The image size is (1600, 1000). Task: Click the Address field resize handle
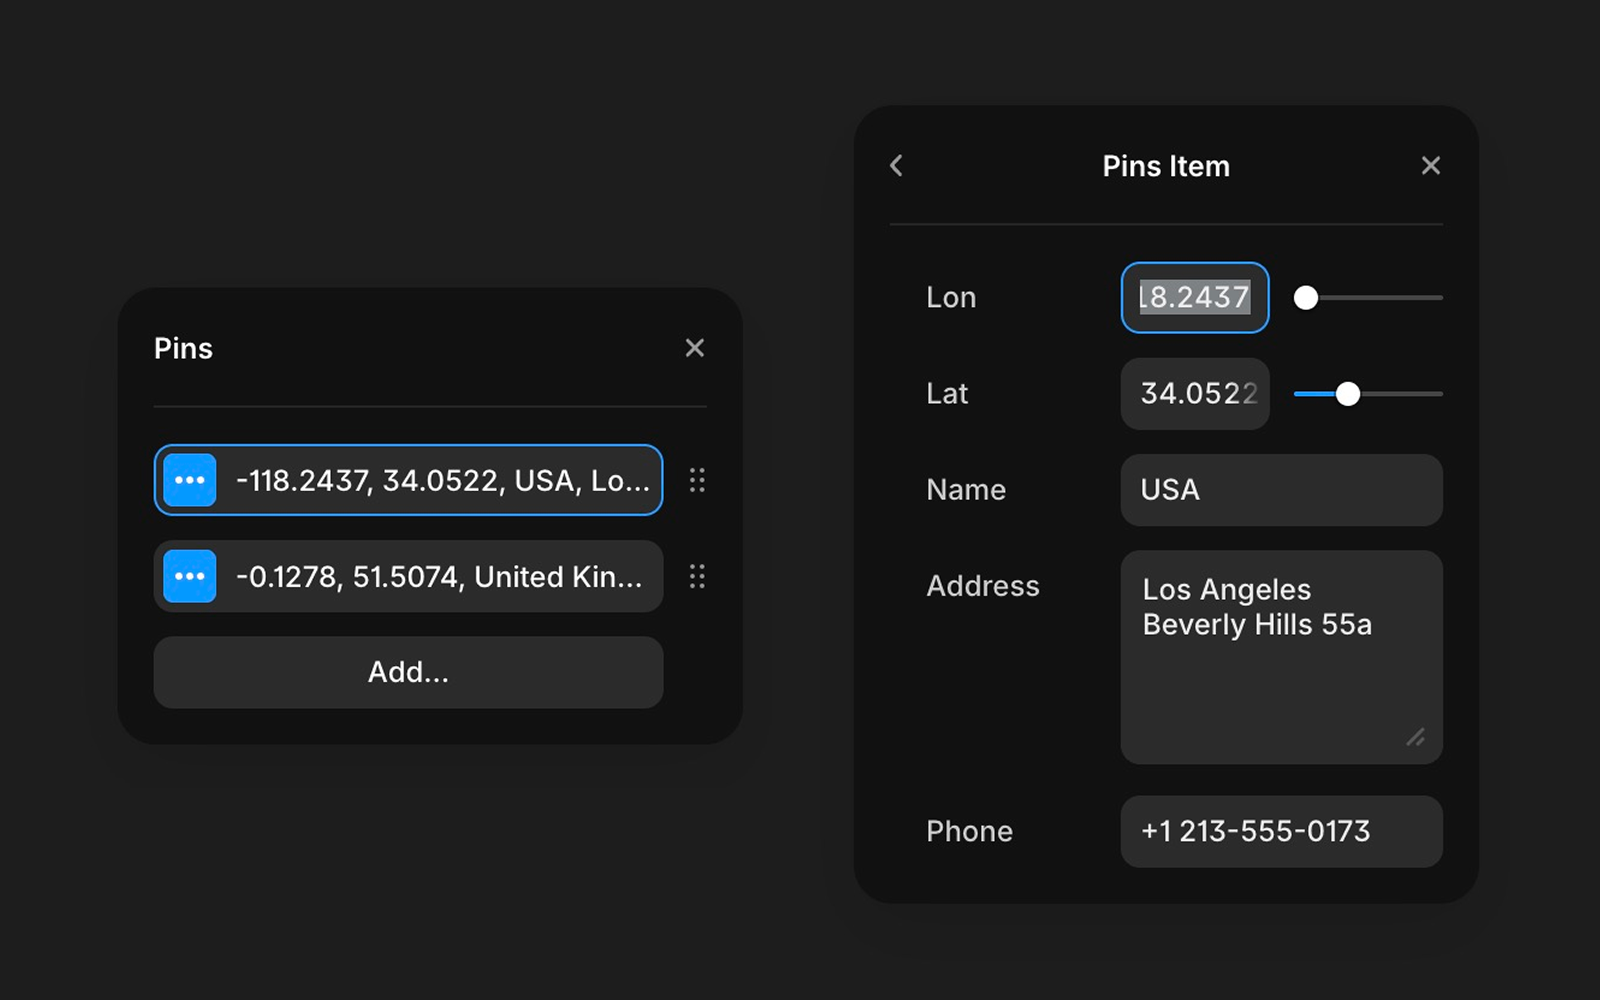[1416, 738]
